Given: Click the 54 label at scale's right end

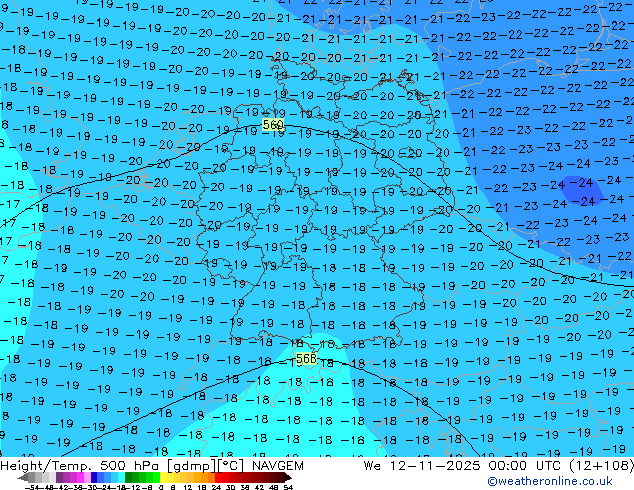Looking at the screenshot, I should pos(287,488).
